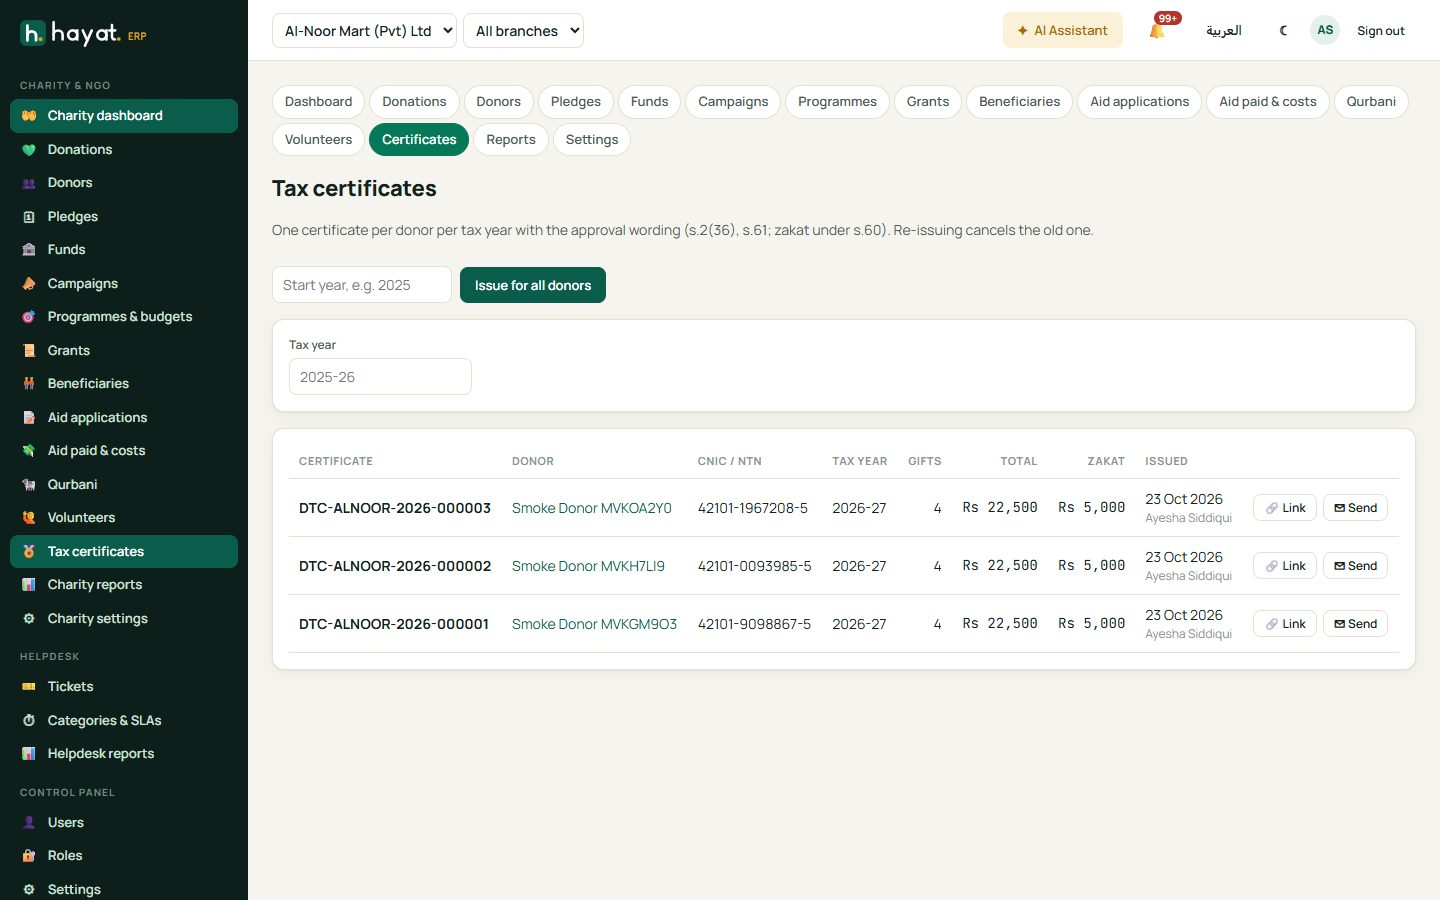
Task: Open donor Smoke Donor MVKGM9O3
Action: (594, 624)
